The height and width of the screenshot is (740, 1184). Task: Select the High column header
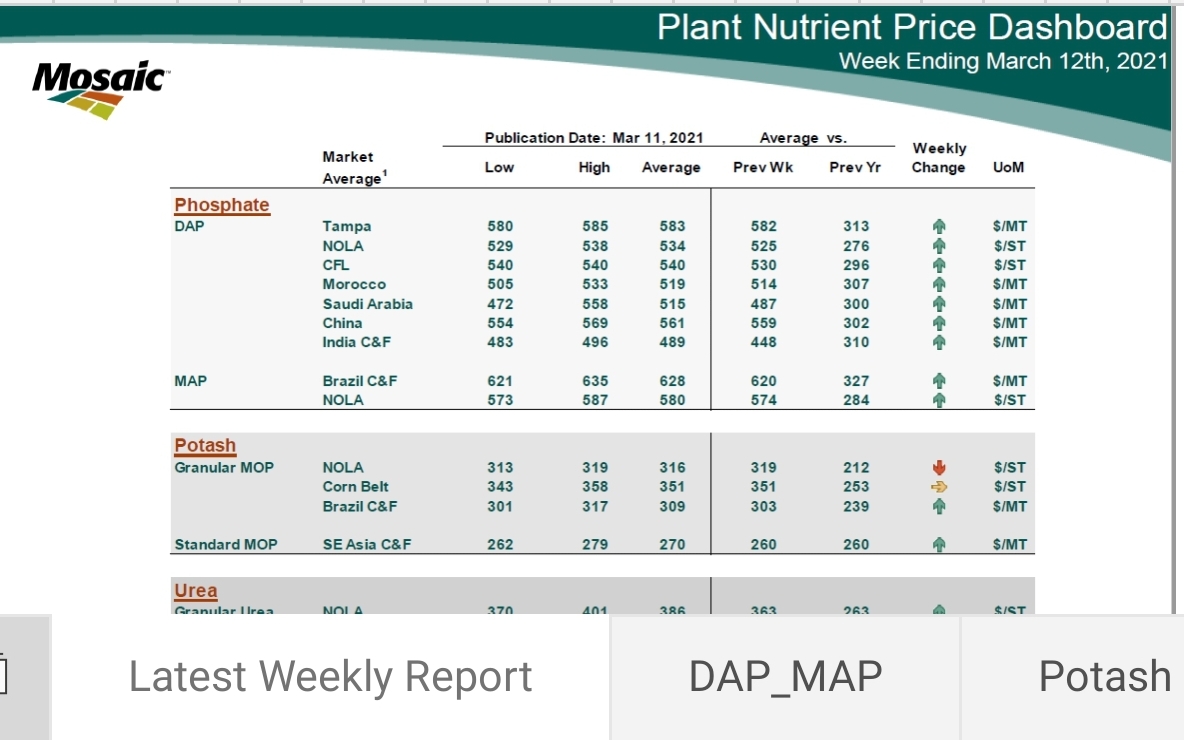[594, 168]
